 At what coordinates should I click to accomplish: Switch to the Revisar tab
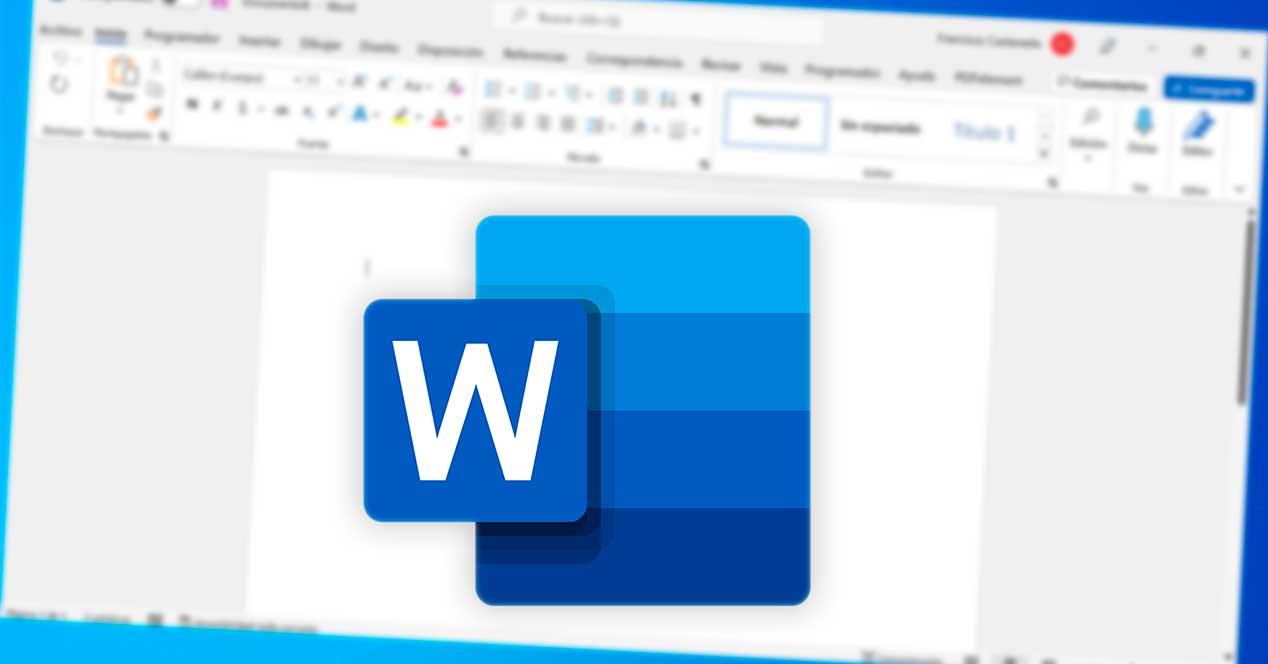click(x=721, y=65)
